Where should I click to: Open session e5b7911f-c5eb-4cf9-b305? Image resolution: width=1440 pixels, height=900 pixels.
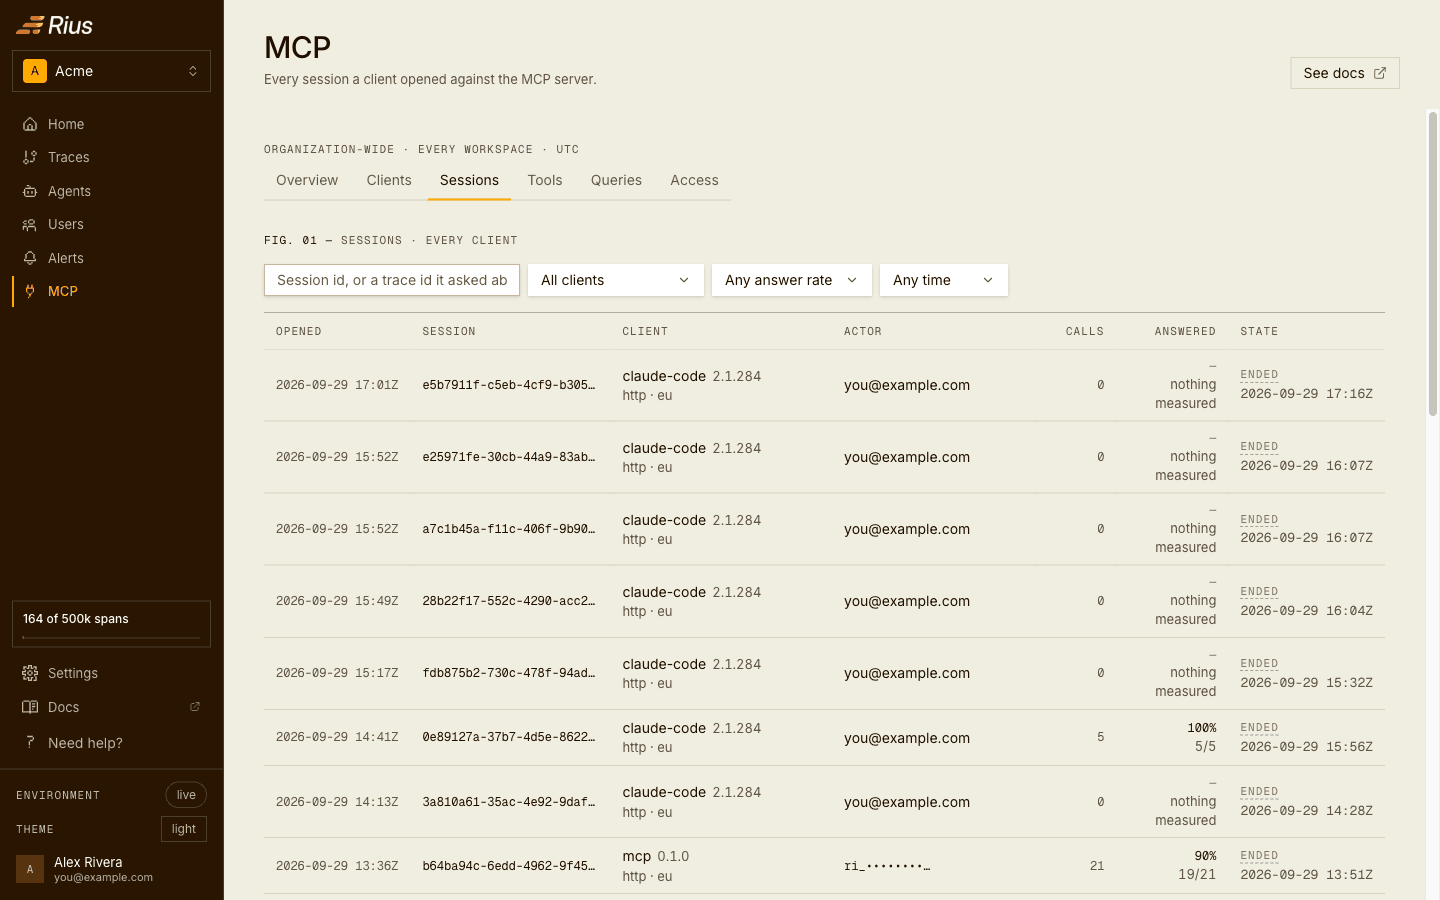[x=508, y=385]
